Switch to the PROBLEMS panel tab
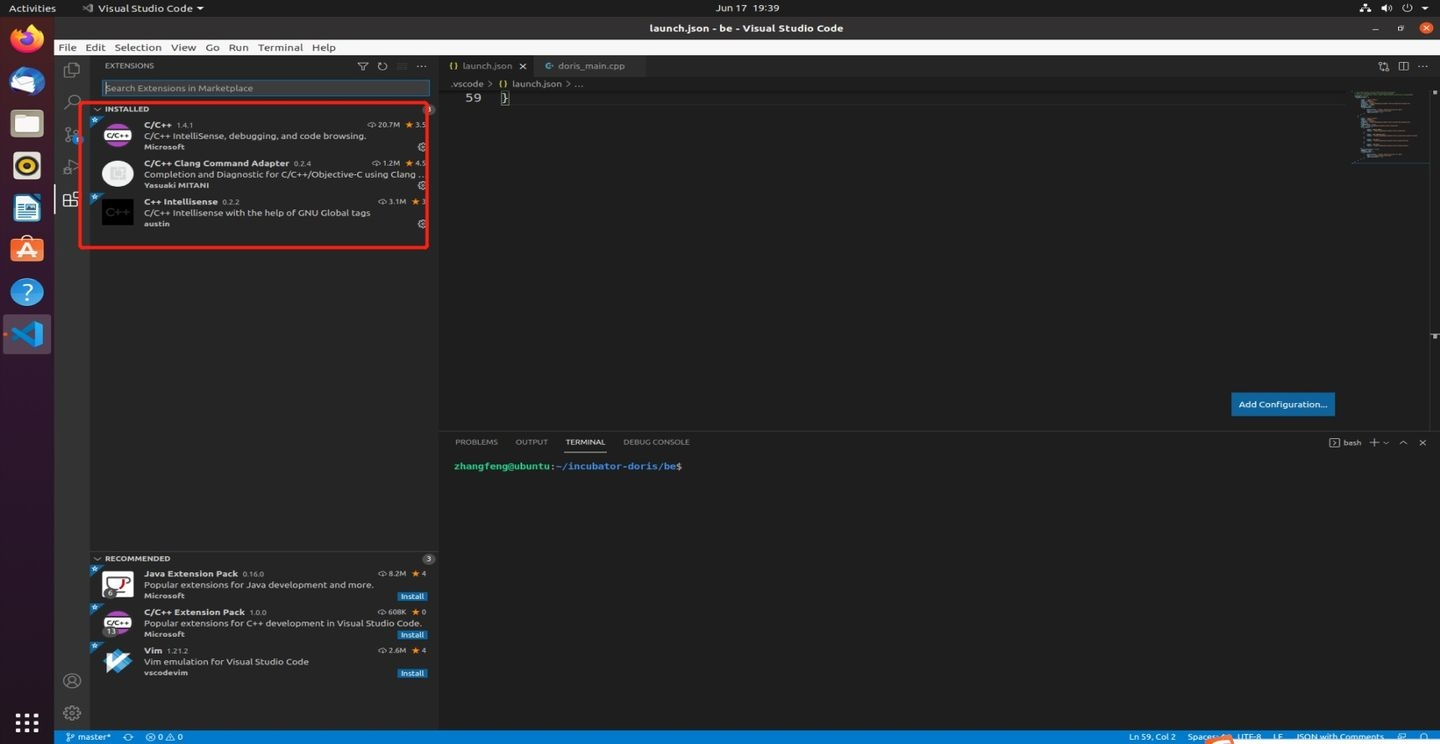This screenshot has width=1440, height=744. click(x=476, y=442)
